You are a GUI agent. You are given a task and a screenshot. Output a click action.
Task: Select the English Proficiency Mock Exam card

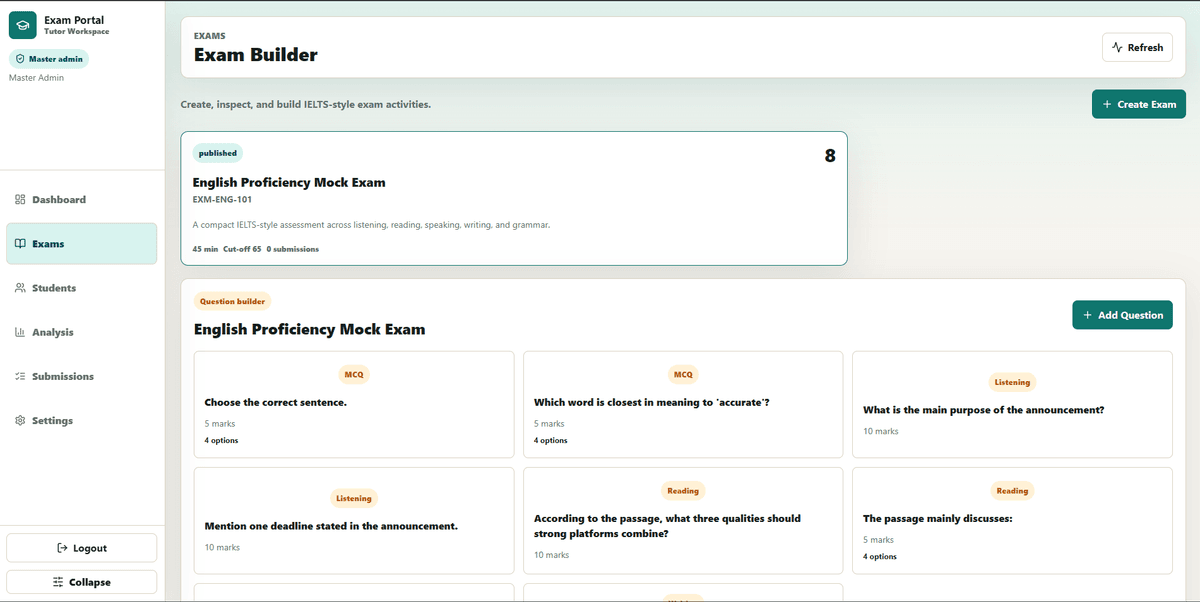pos(514,198)
